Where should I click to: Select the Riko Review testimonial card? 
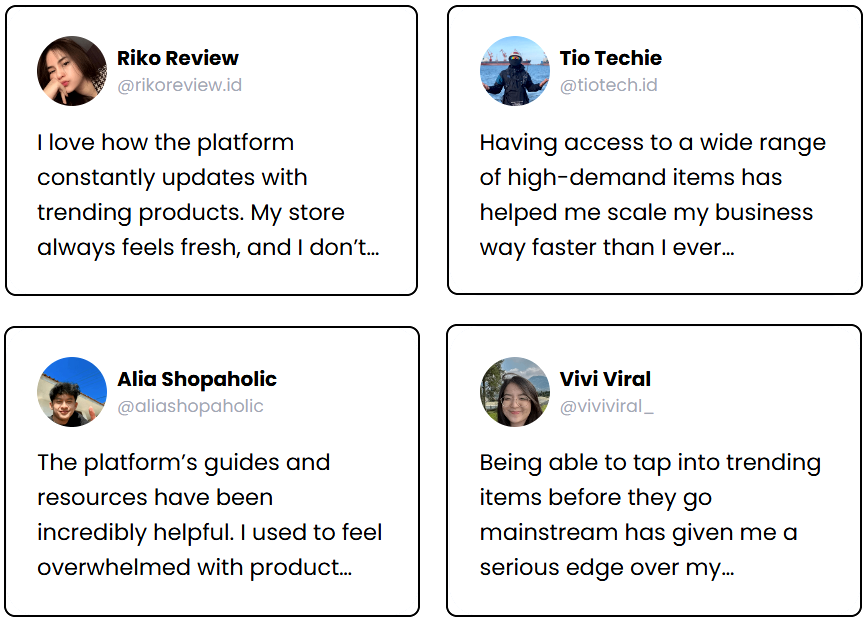[x=211, y=150]
